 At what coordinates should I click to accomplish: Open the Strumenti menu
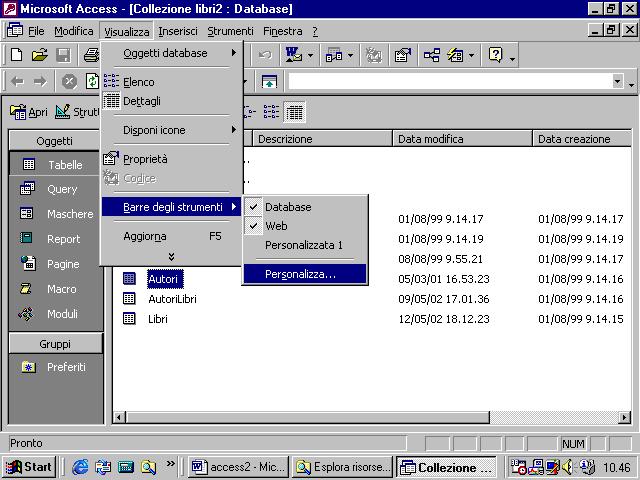pos(230,31)
